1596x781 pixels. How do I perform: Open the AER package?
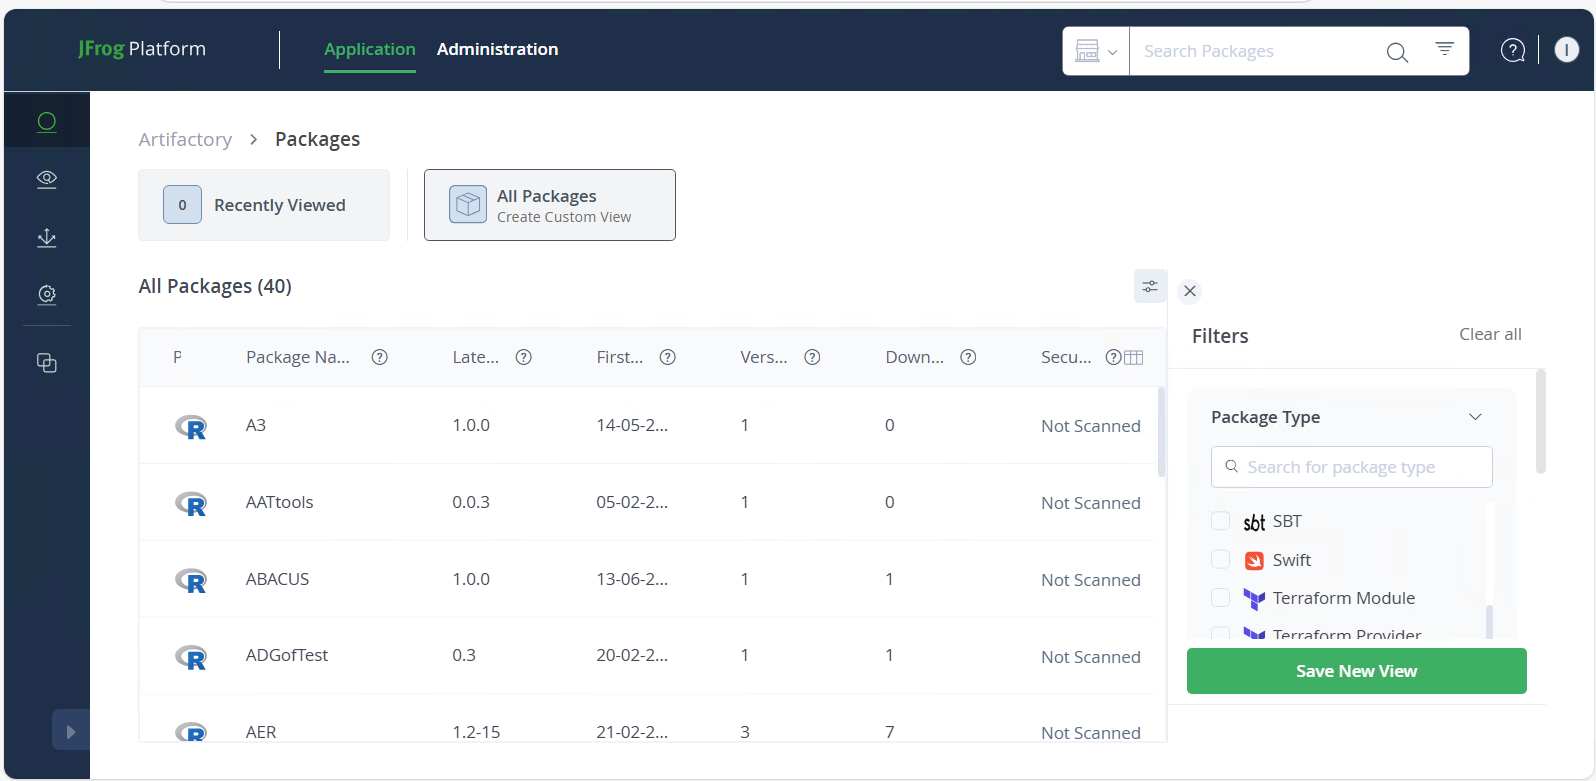(261, 732)
